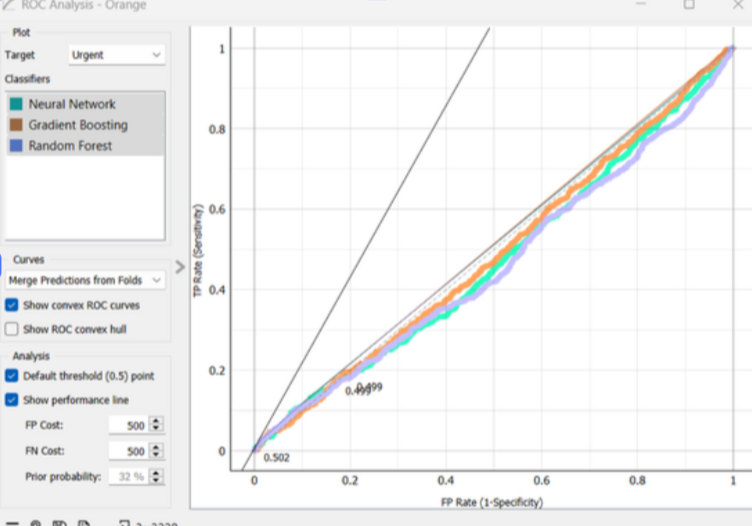This screenshot has height=526, width=752.
Task: Click the brown Gradient Boosting color swatch
Action: (x=16, y=125)
